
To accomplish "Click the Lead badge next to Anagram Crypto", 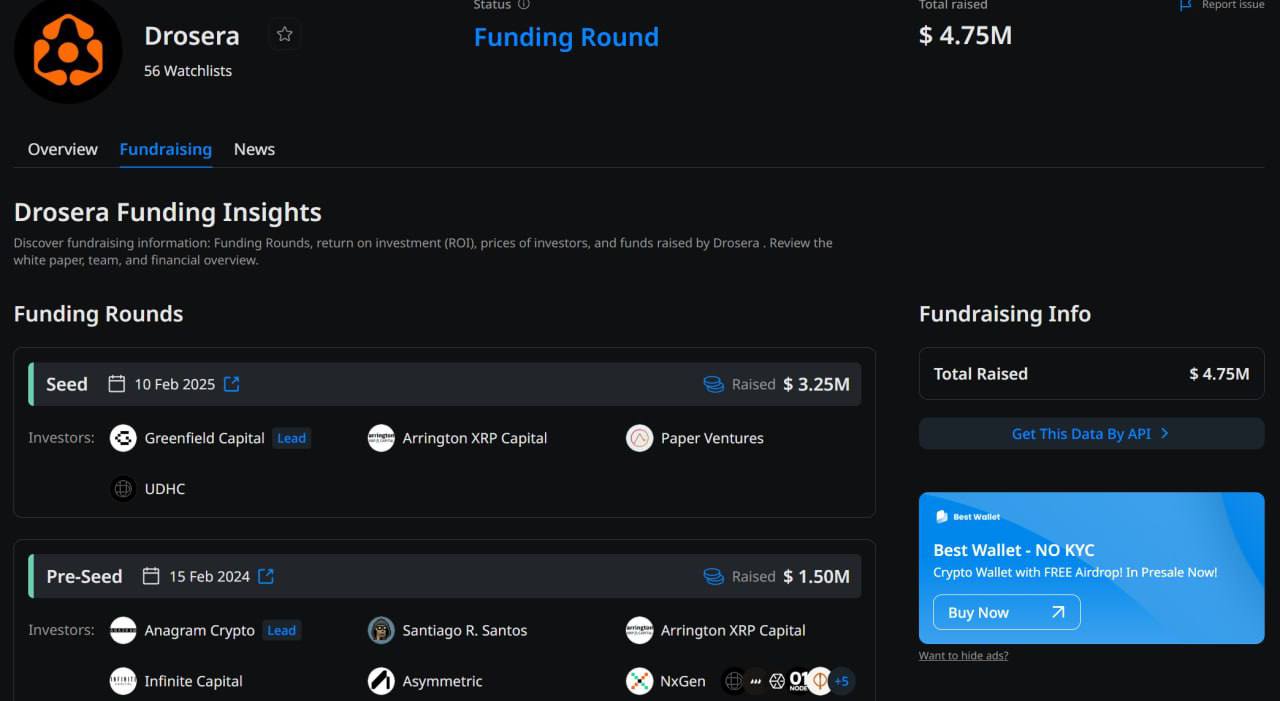I will click(x=281, y=630).
